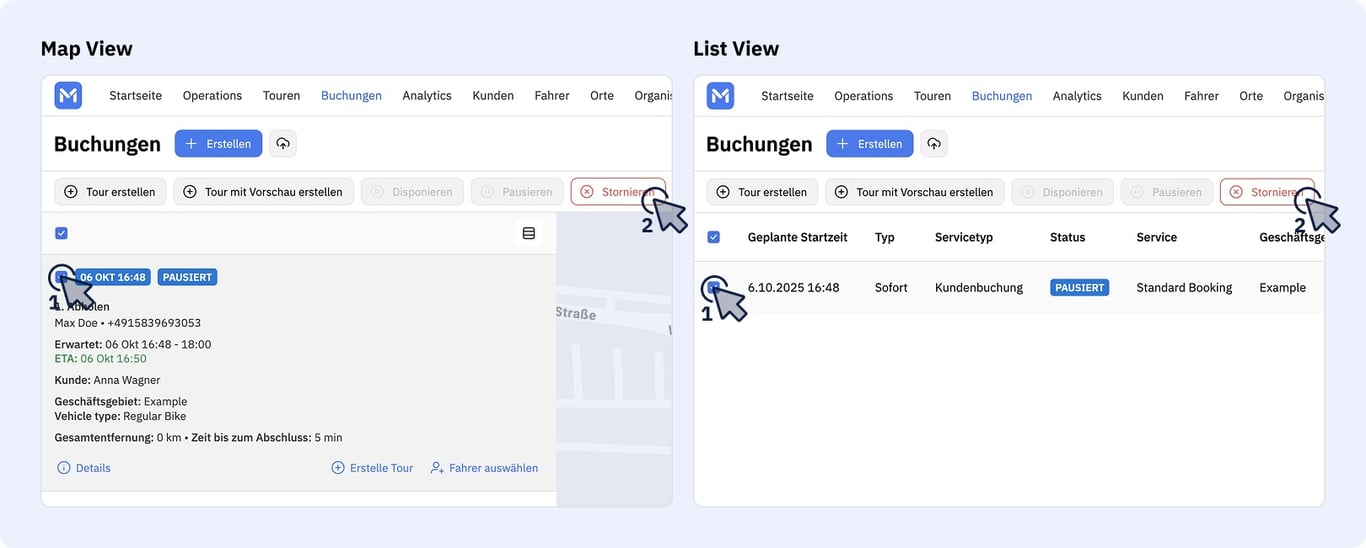Click 06 OKT 16:48 date badge

[112, 277]
